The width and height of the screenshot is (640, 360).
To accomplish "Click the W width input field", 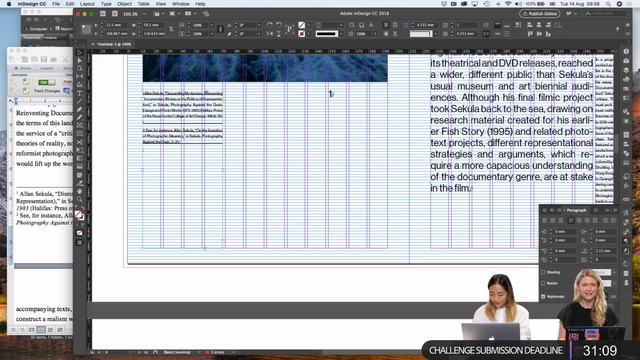I will (153, 25).
